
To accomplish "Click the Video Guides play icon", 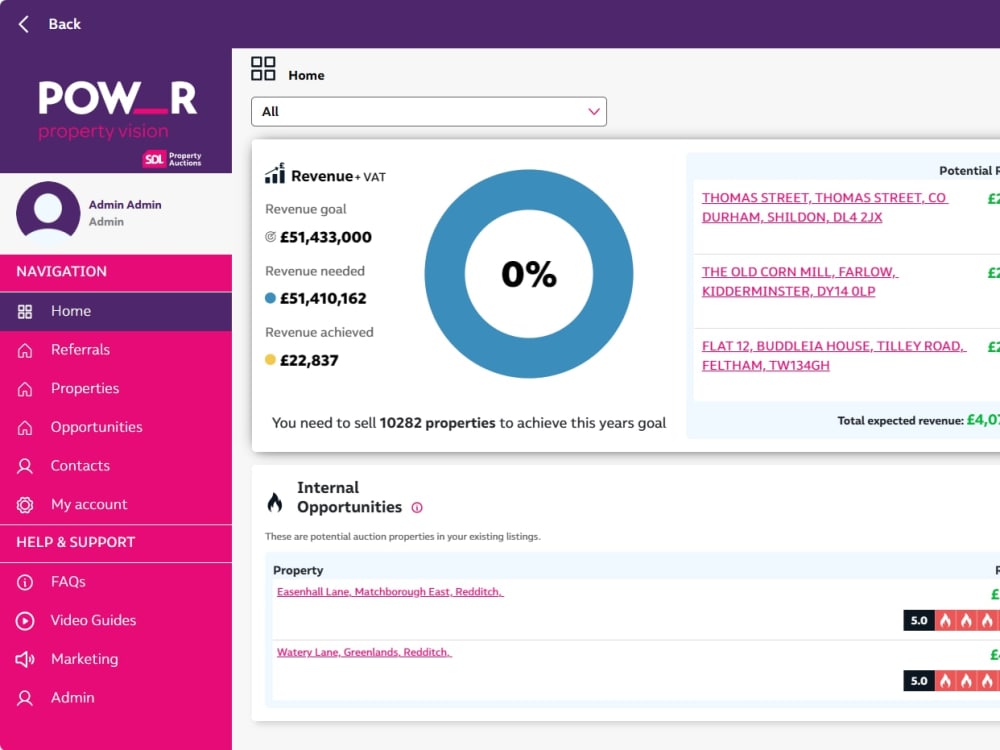I will pos(25,621).
